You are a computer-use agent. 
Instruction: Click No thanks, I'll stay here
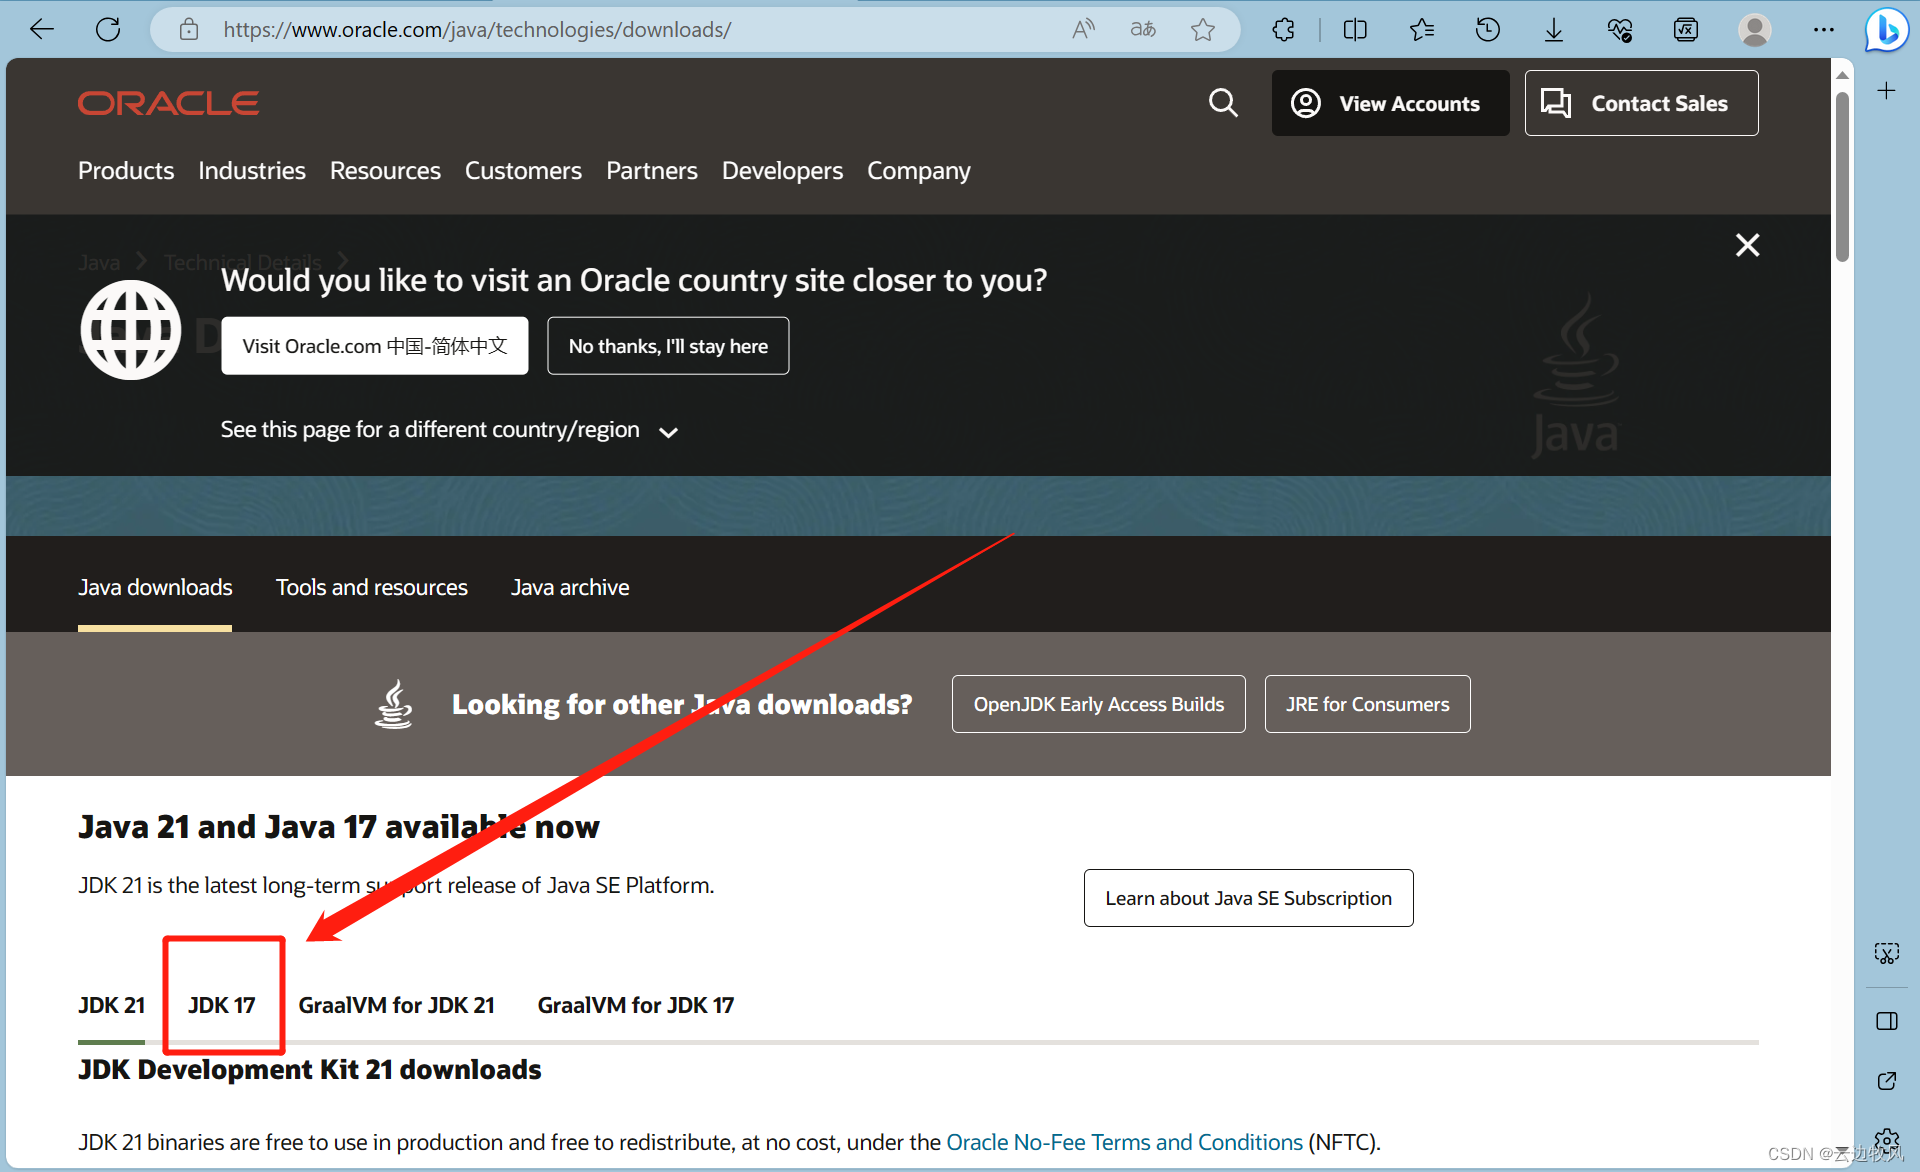[x=668, y=346]
